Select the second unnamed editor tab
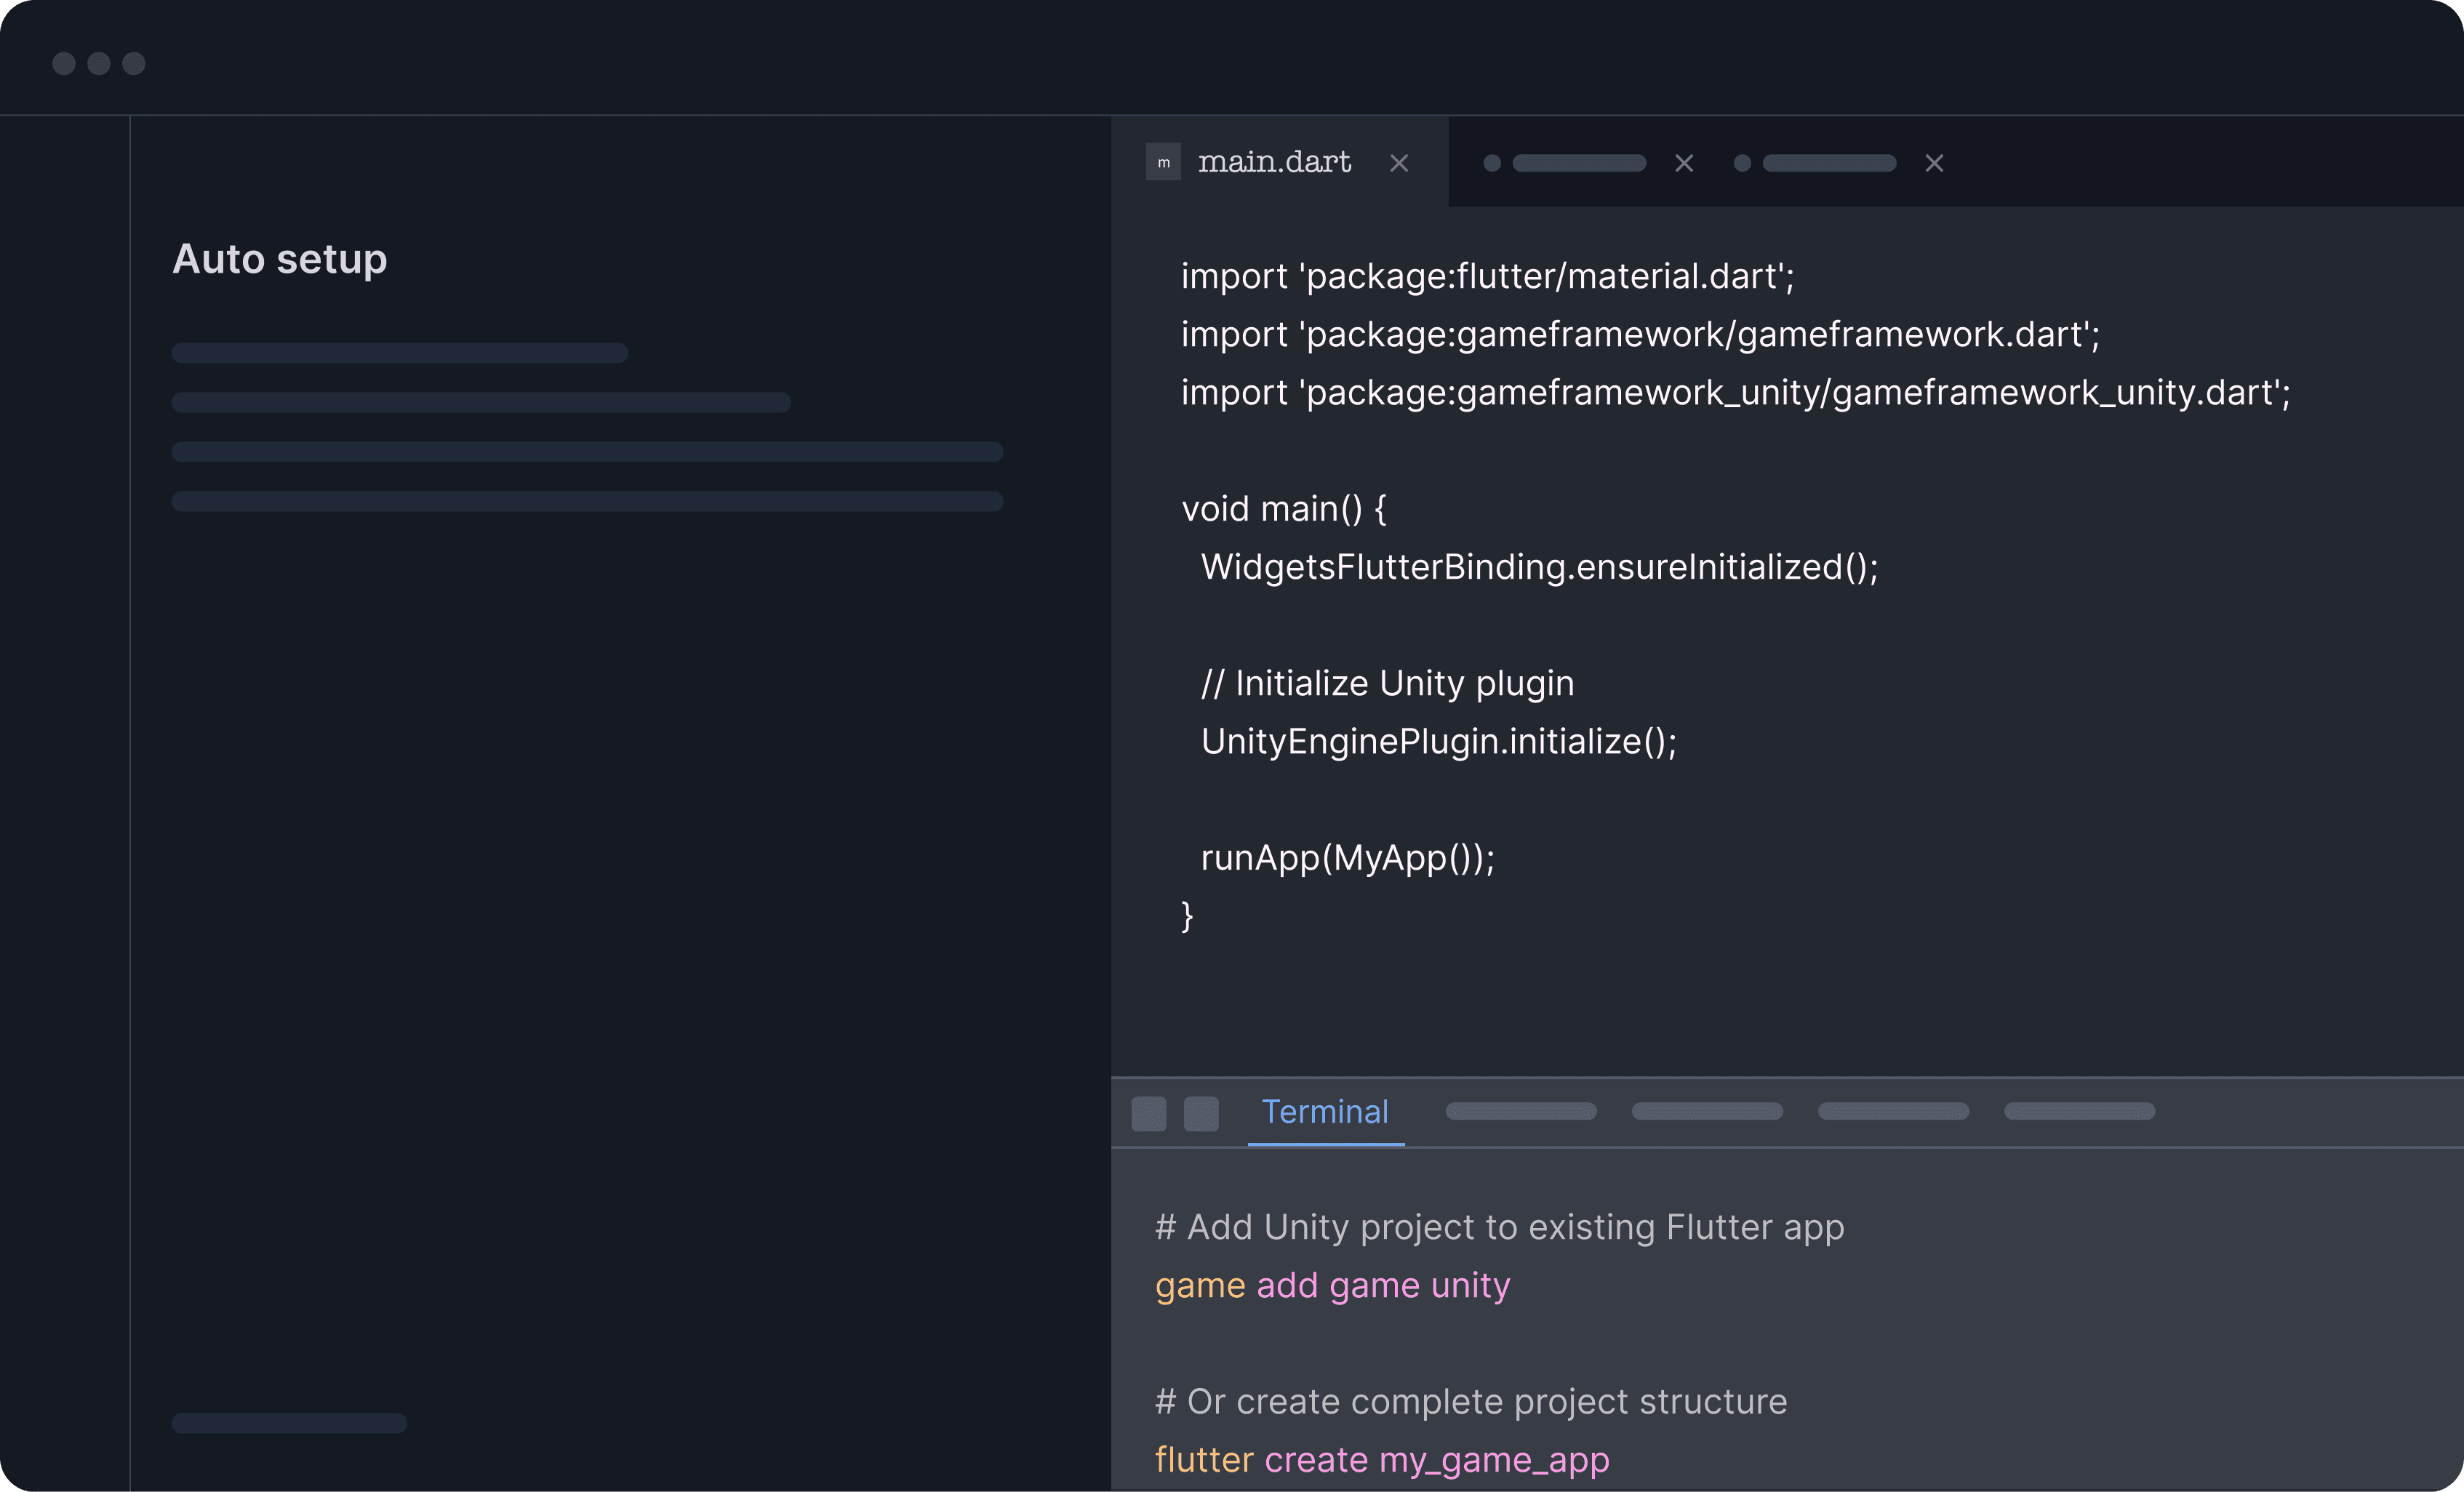Viewport: 2464px width, 1492px height. pyautogui.click(x=1579, y=163)
